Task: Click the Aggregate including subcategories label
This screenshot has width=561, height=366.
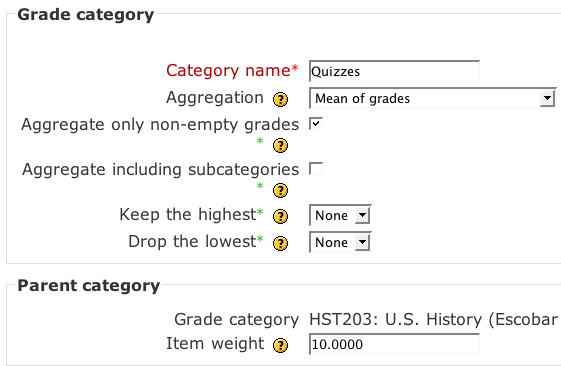Action: pyautogui.click(x=160, y=170)
